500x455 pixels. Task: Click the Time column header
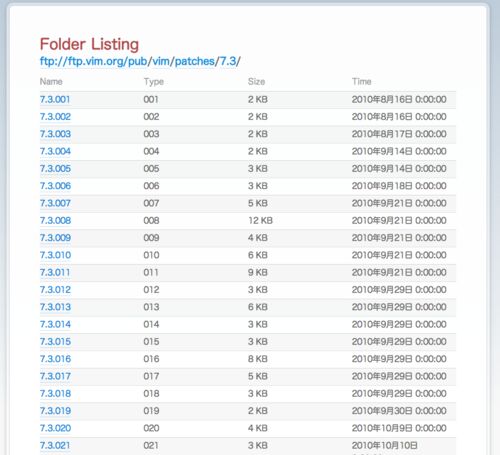point(361,82)
